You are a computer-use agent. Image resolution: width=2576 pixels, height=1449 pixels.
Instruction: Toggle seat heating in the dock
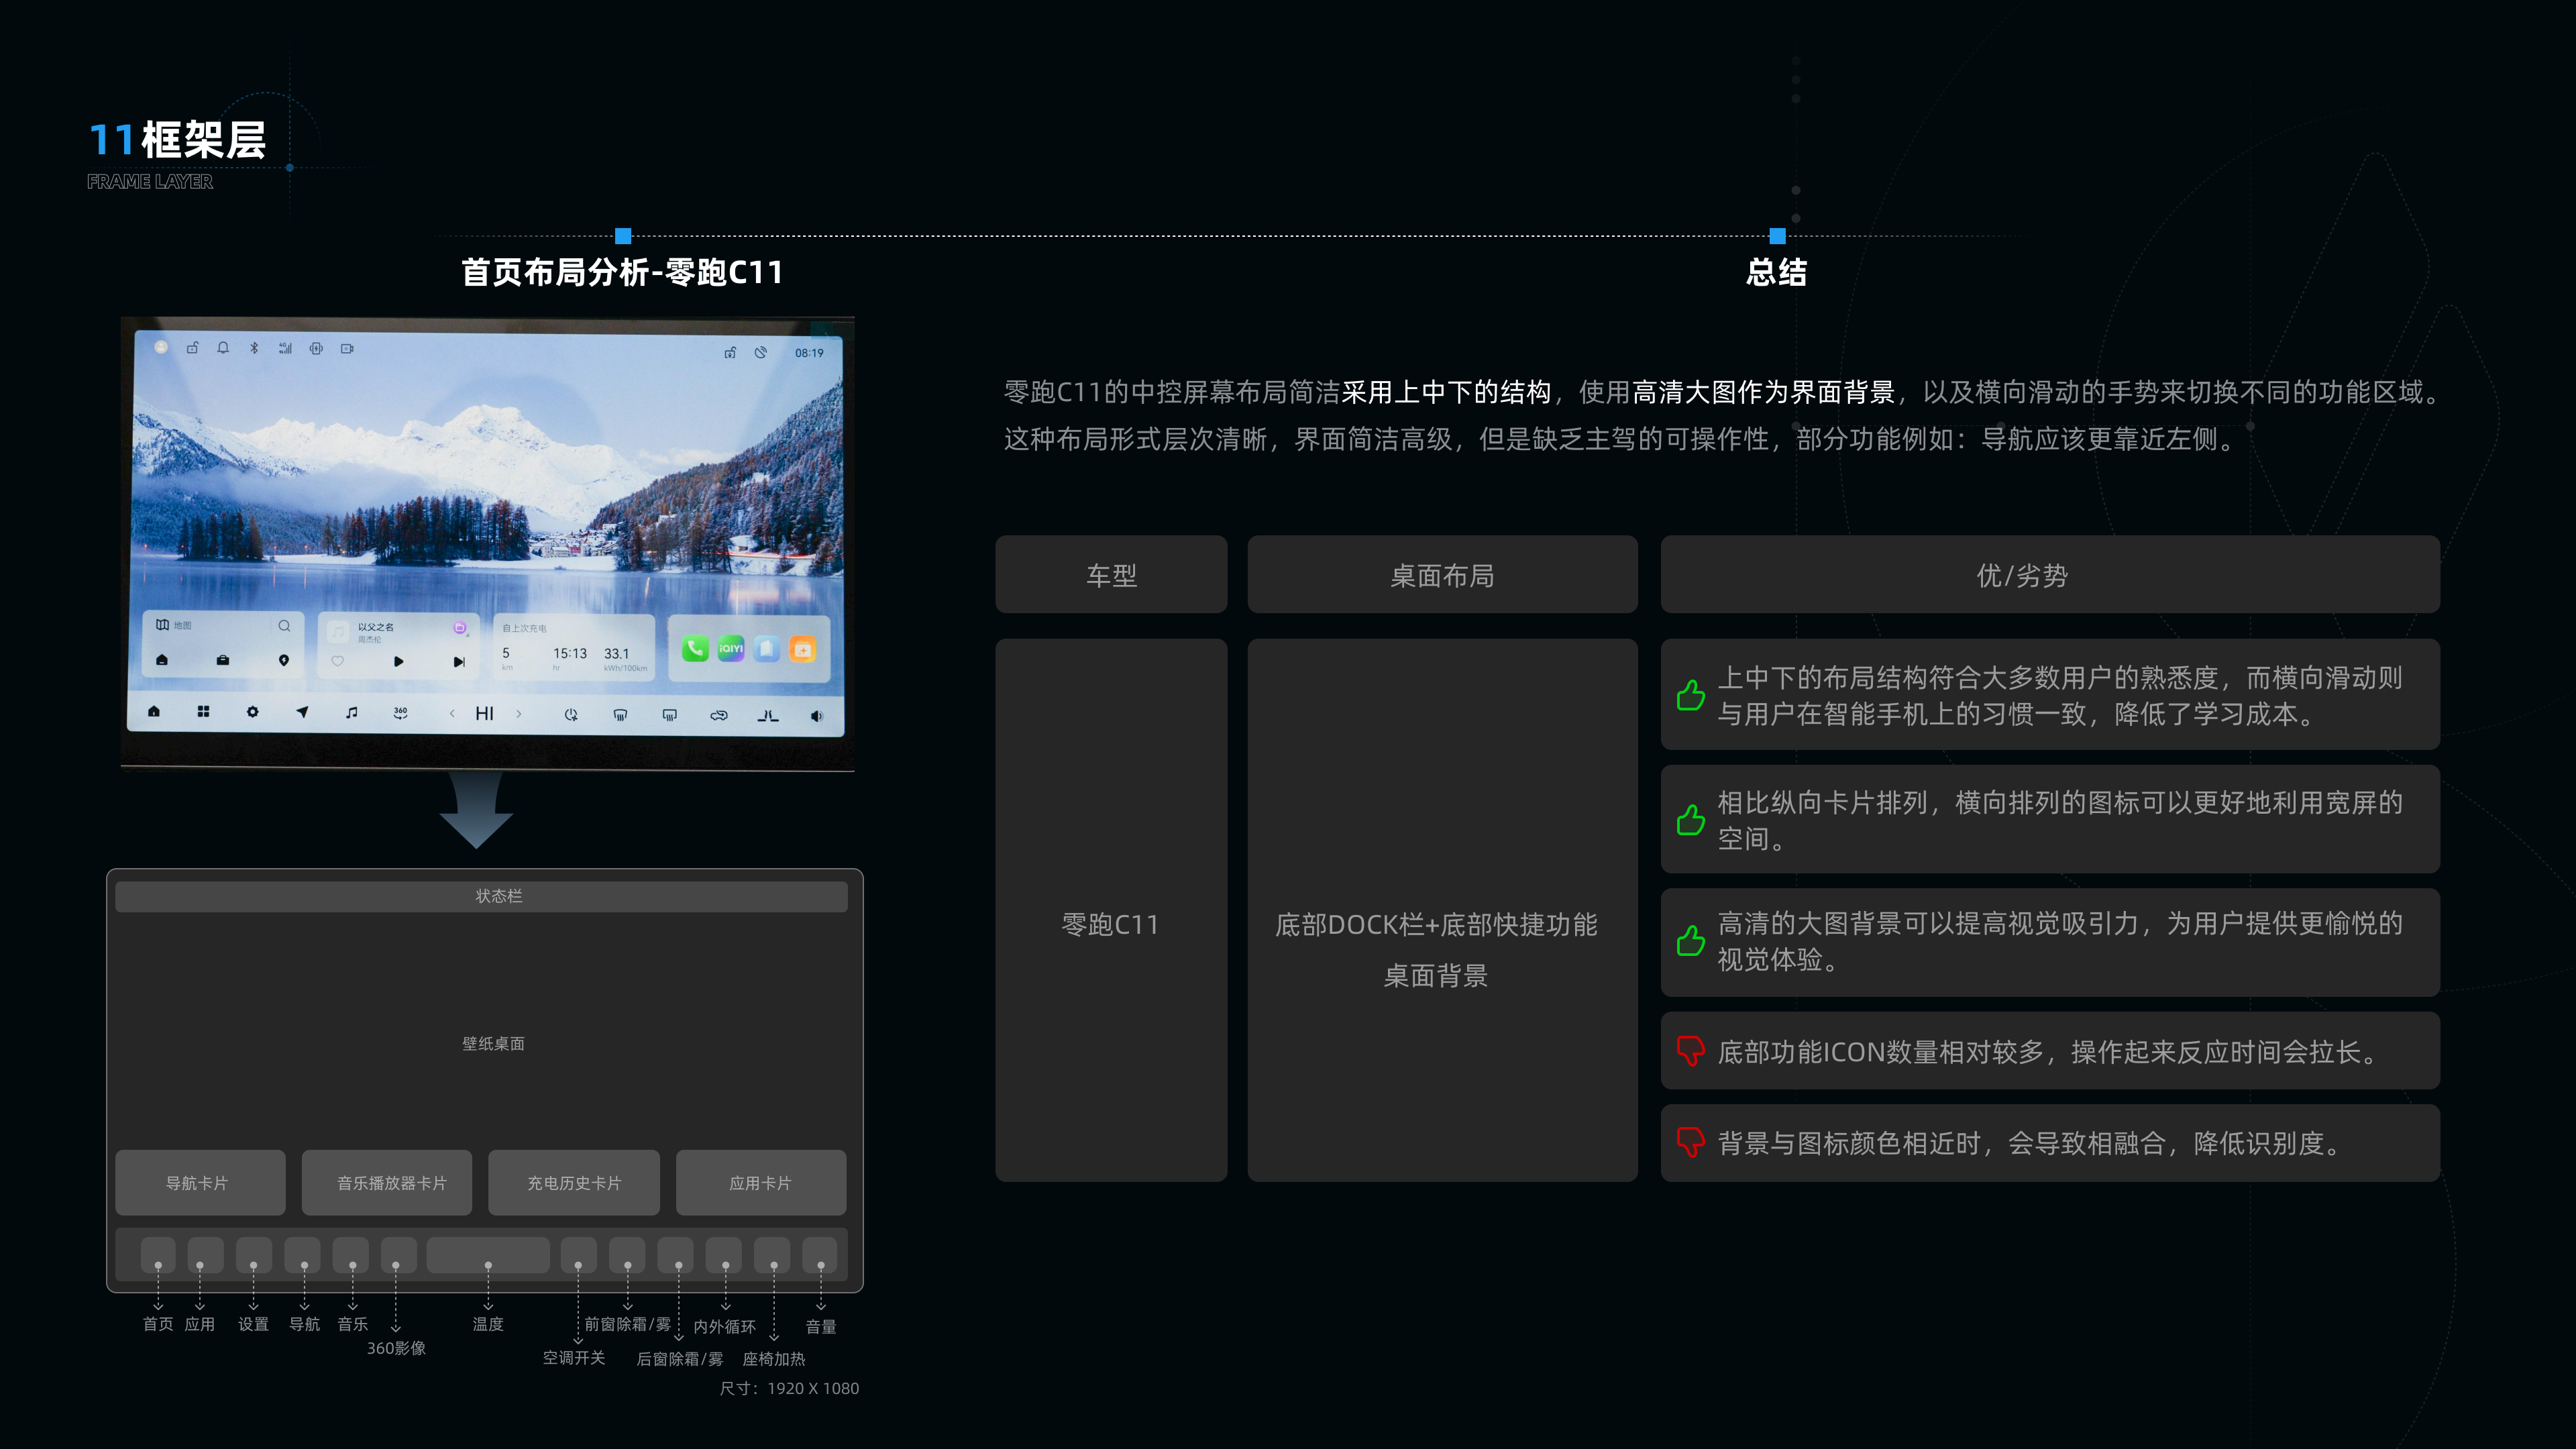click(x=768, y=715)
